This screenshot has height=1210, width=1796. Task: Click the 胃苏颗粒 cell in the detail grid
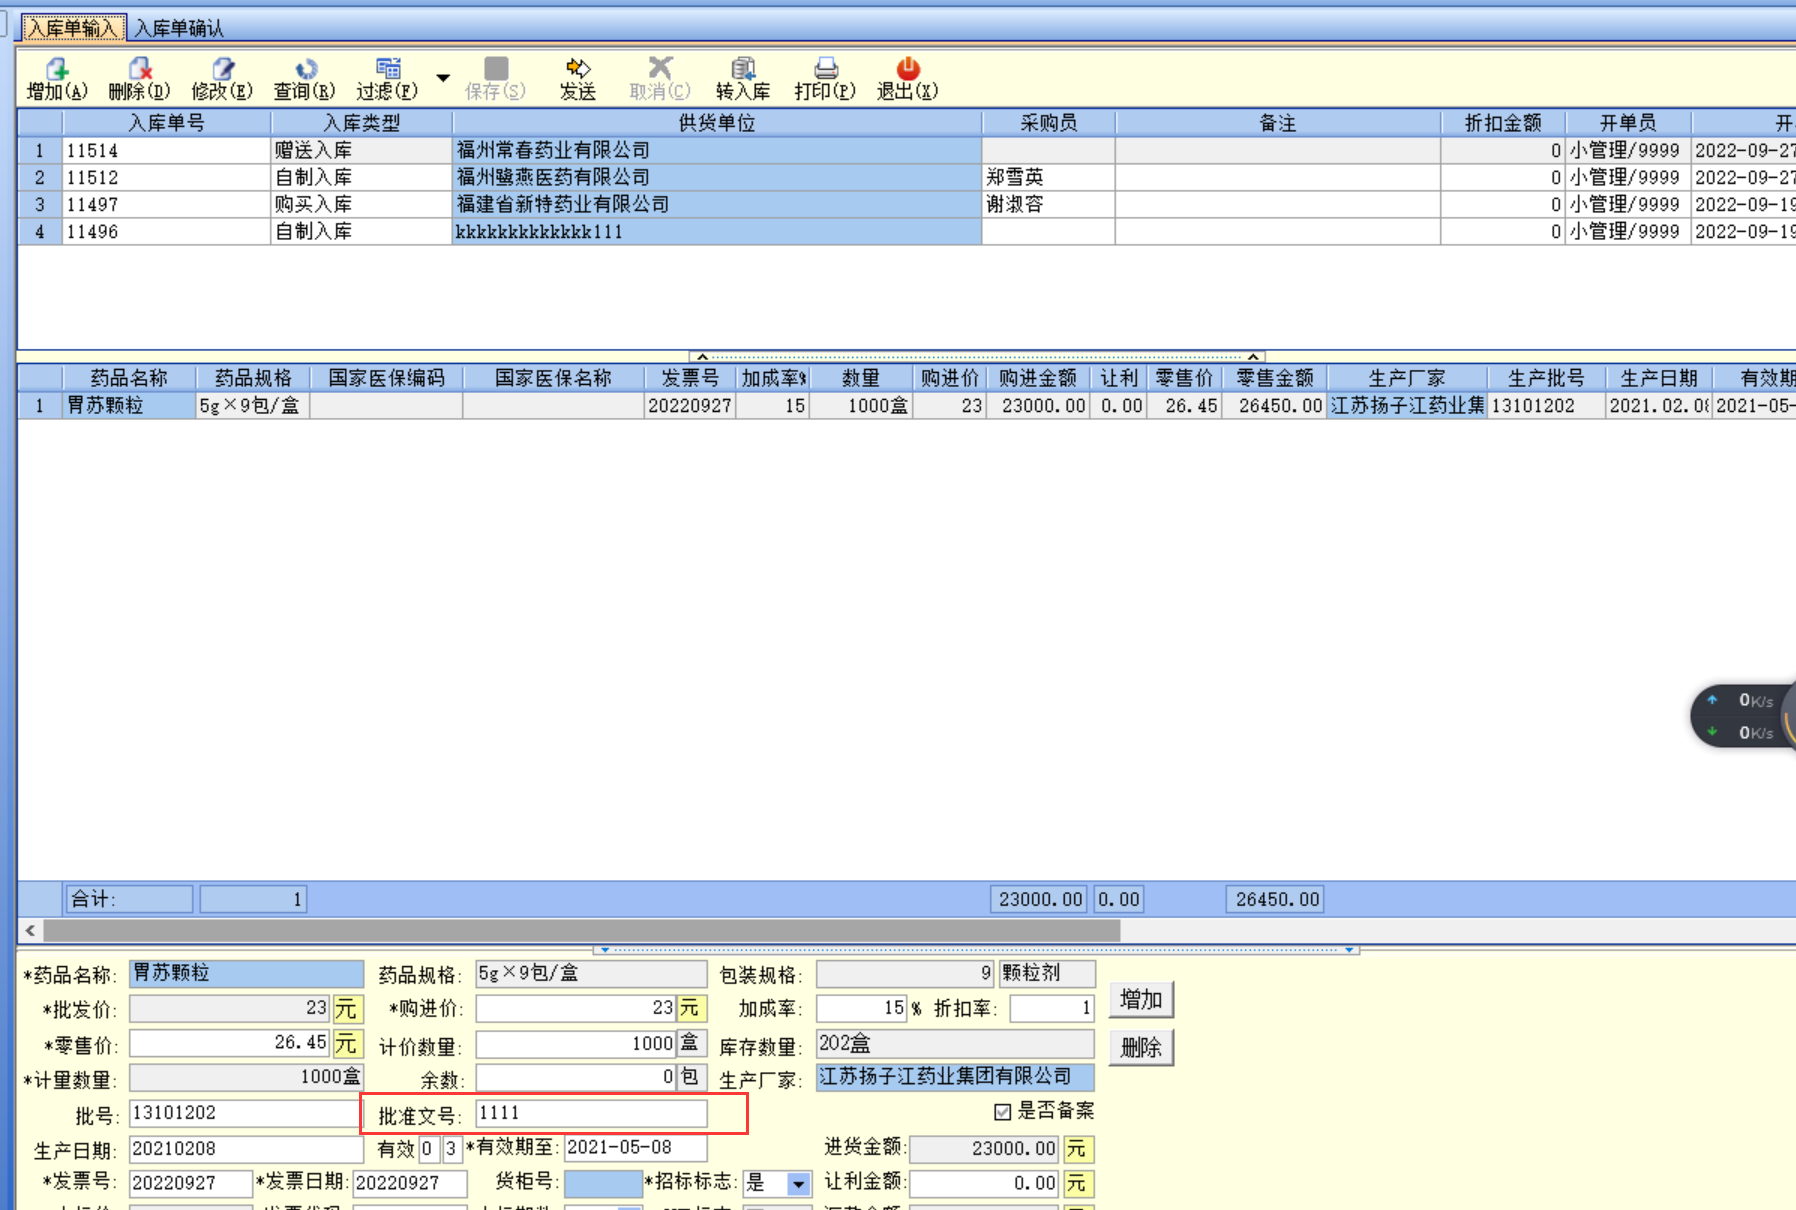(x=129, y=405)
